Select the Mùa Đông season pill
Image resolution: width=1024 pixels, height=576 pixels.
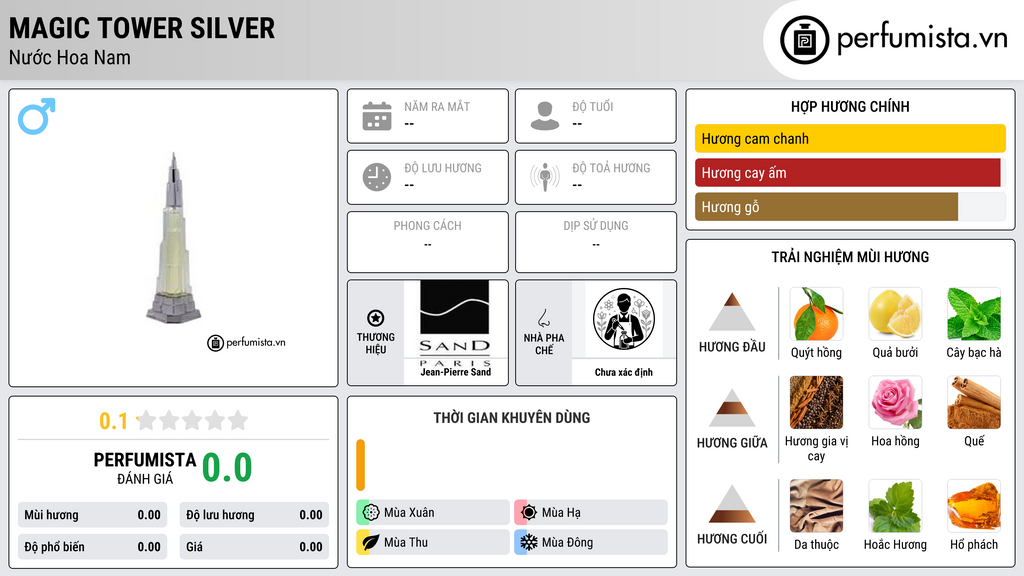coord(591,542)
